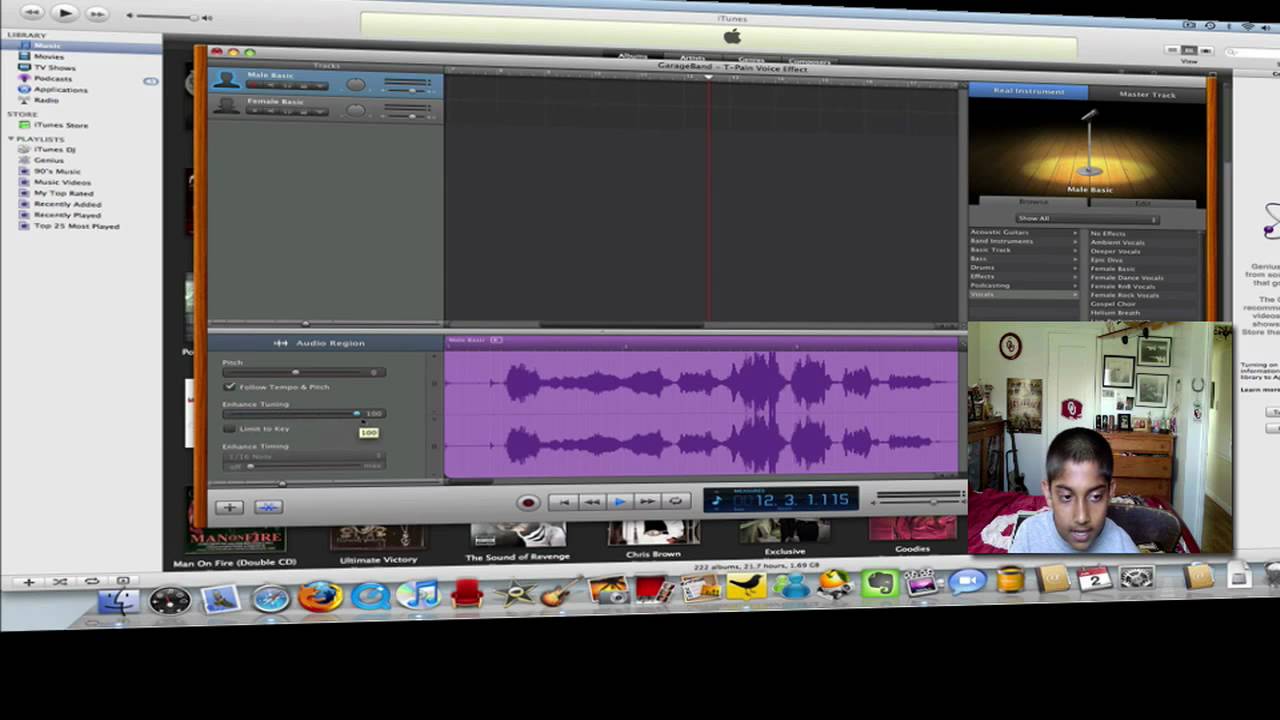Image resolution: width=1280 pixels, height=720 pixels.
Task: Select Recently Added playlist in iTunes
Action: (x=67, y=204)
